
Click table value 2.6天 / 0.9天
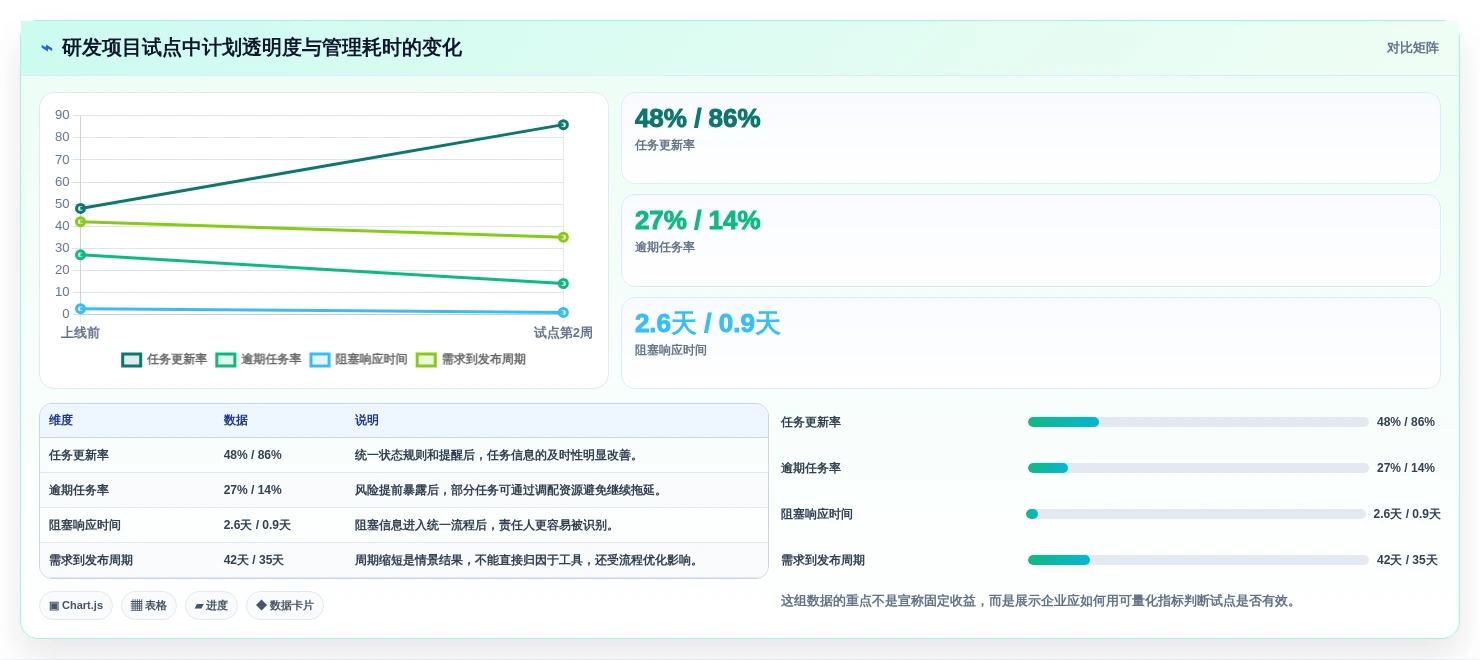pos(257,525)
